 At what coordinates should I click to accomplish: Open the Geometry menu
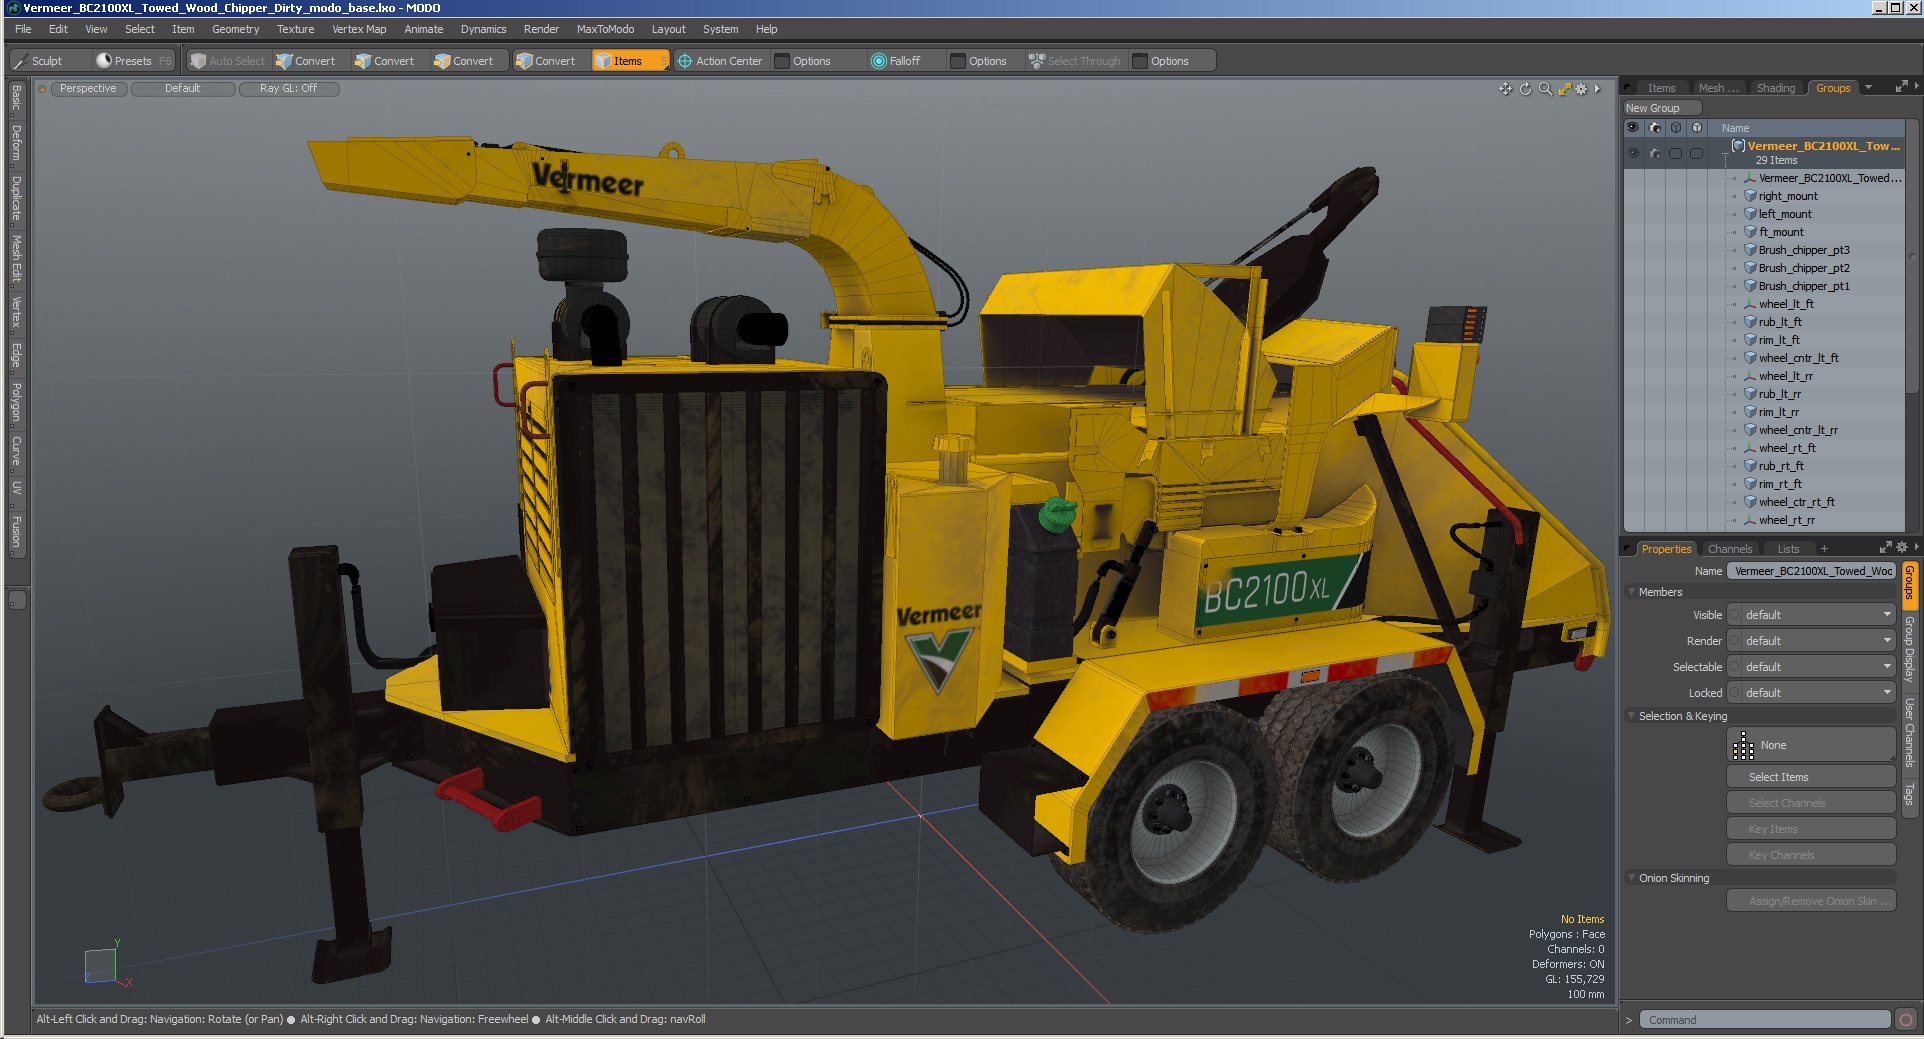coord(235,29)
